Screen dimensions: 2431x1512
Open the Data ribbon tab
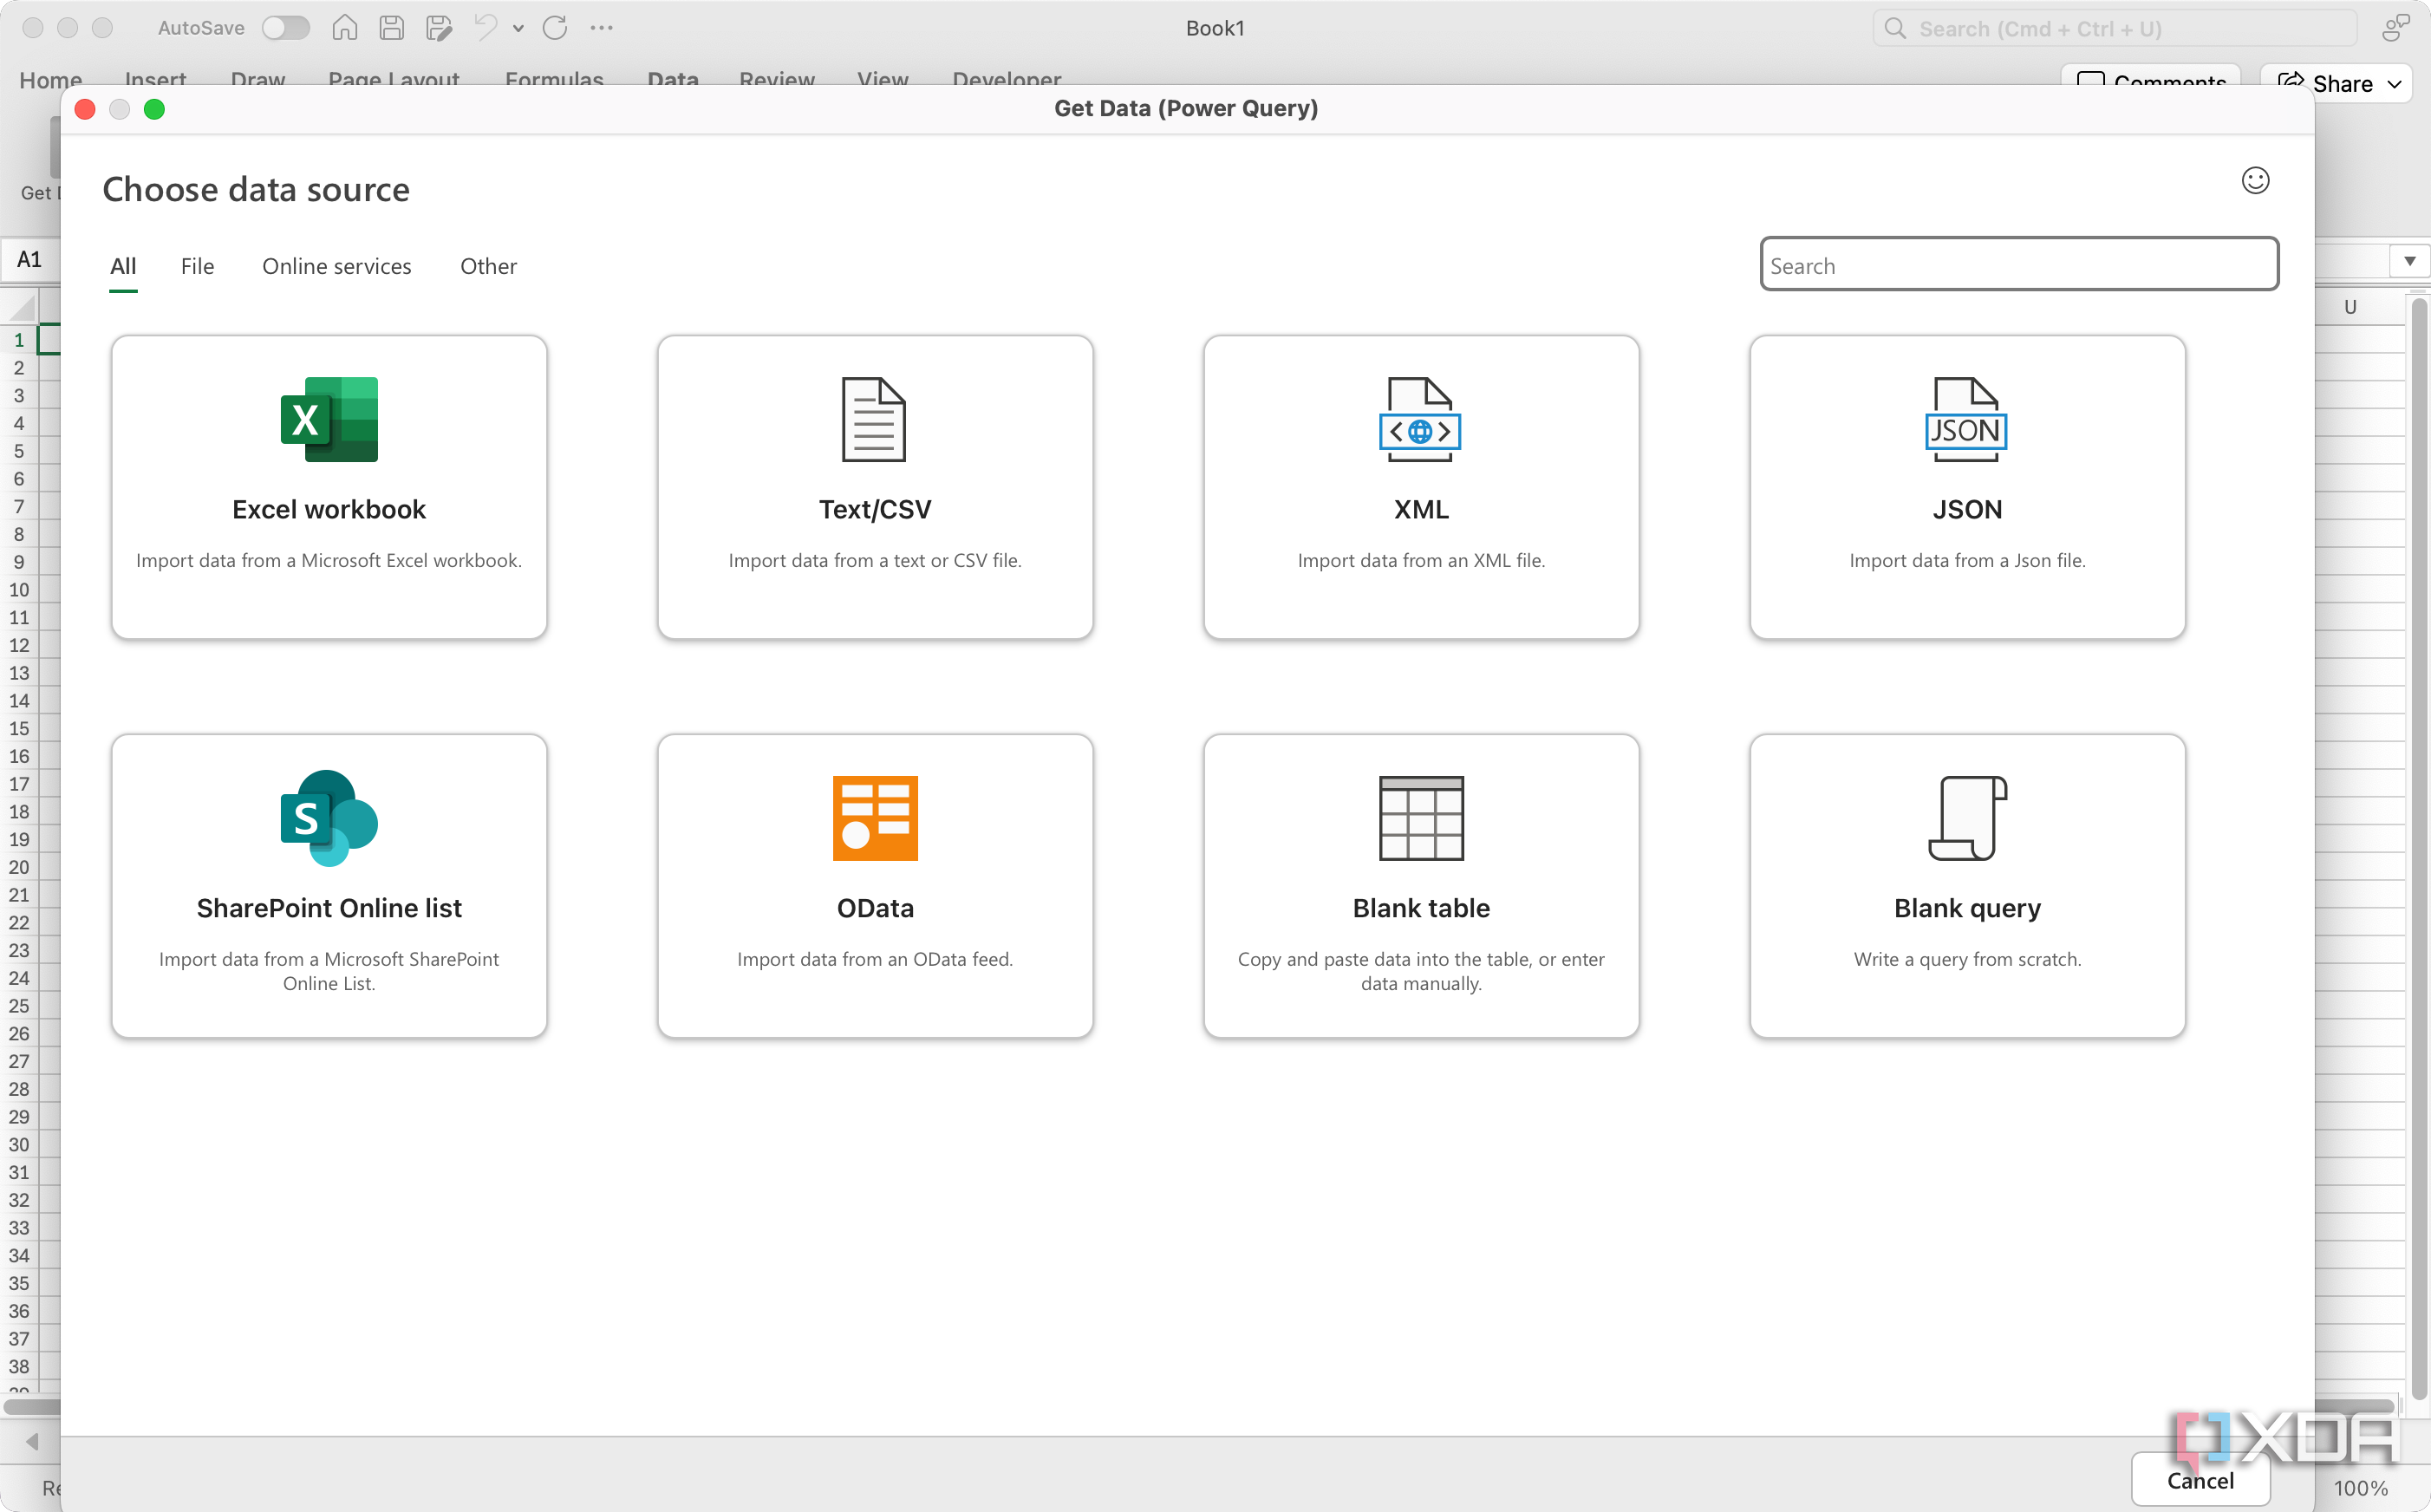tap(673, 79)
